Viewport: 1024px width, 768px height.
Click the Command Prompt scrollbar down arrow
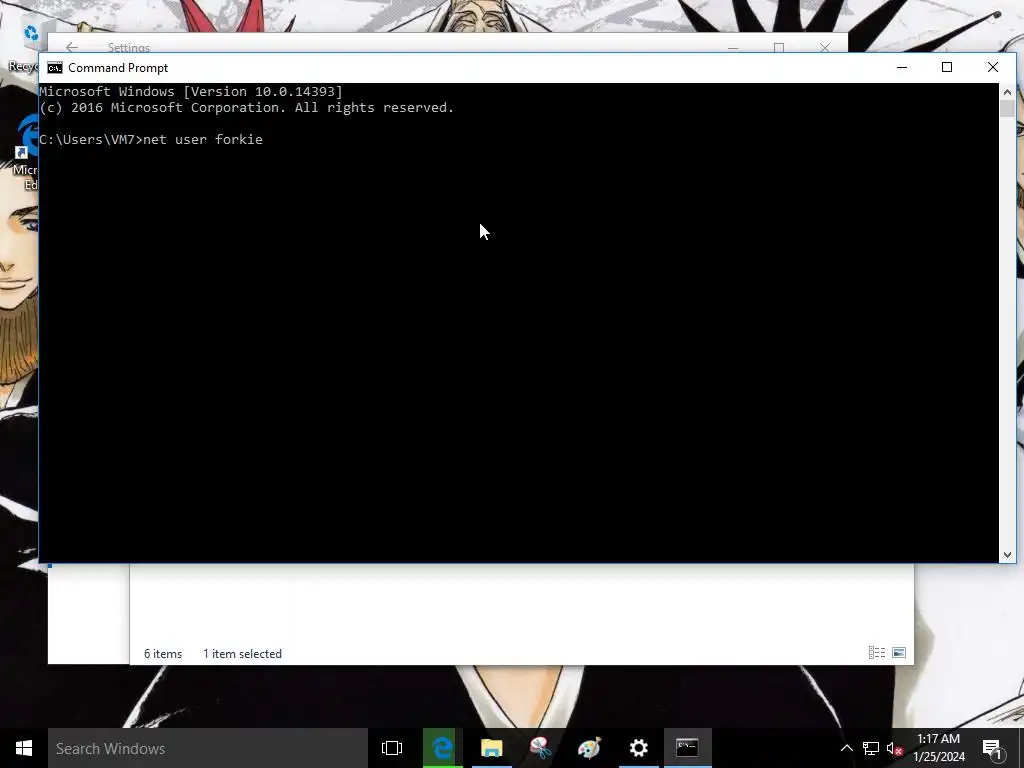(1007, 554)
